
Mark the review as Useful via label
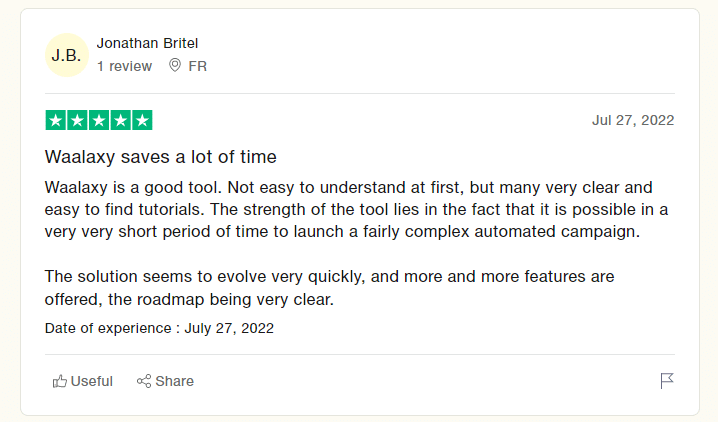click(92, 381)
